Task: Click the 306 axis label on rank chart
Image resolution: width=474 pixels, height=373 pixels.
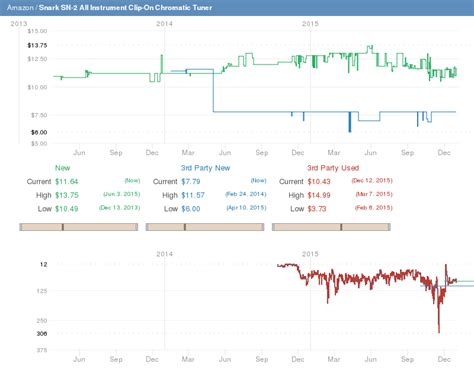Action: coord(42,333)
